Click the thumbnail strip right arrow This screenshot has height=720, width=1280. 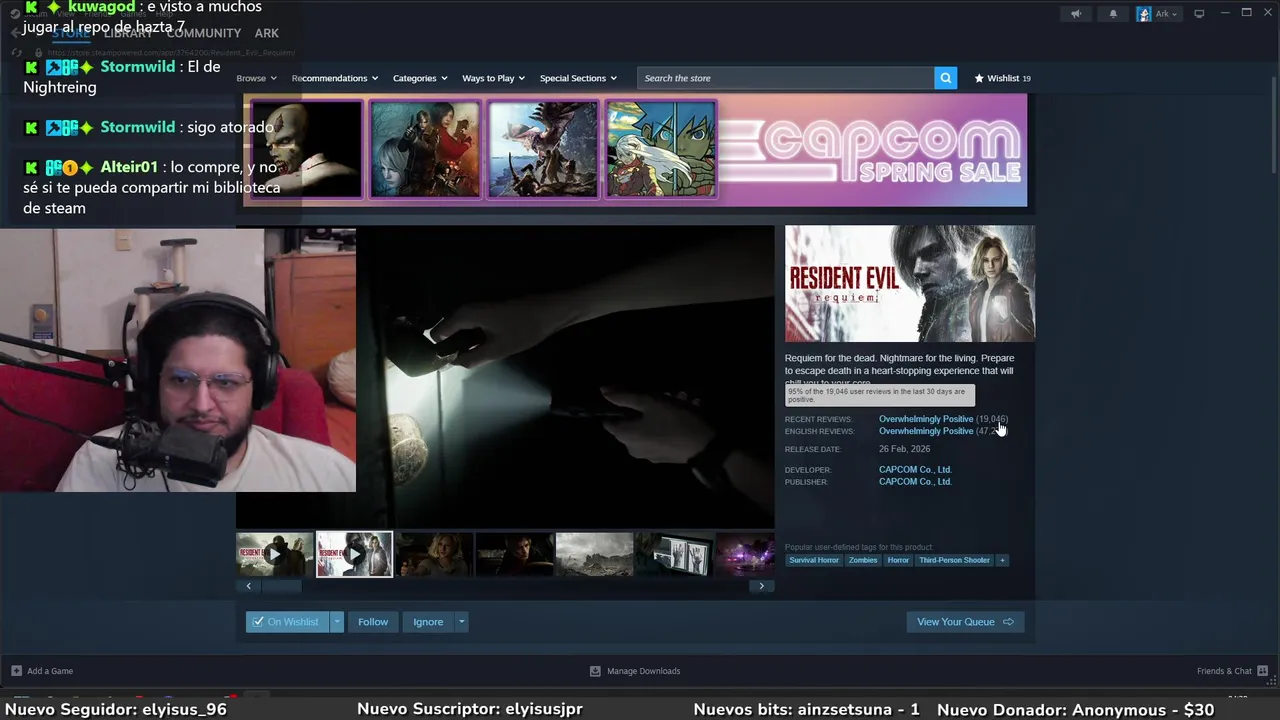point(762,586)
